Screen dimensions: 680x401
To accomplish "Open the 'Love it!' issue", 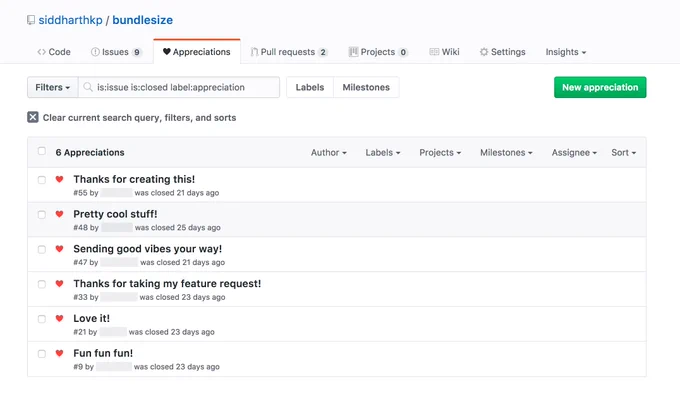I will [92, 318].
